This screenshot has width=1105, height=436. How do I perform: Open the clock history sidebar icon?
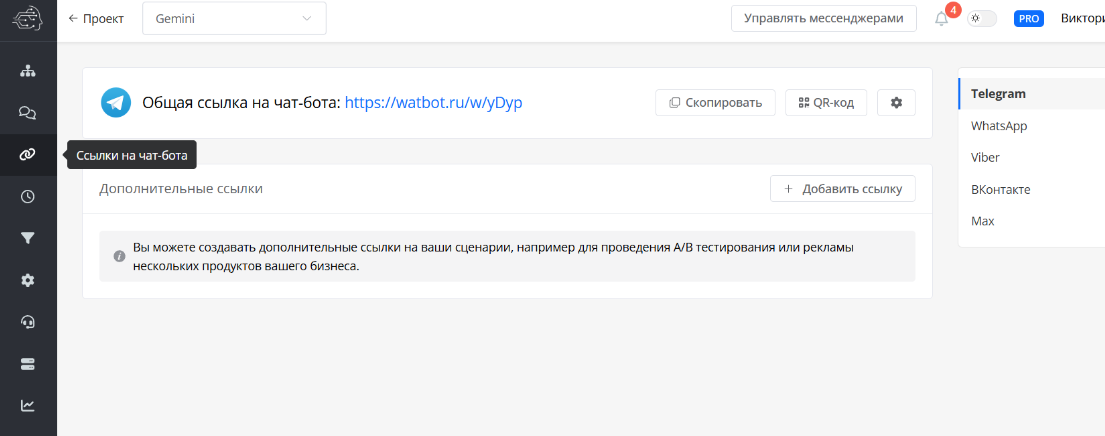click(x=28, y=197)
